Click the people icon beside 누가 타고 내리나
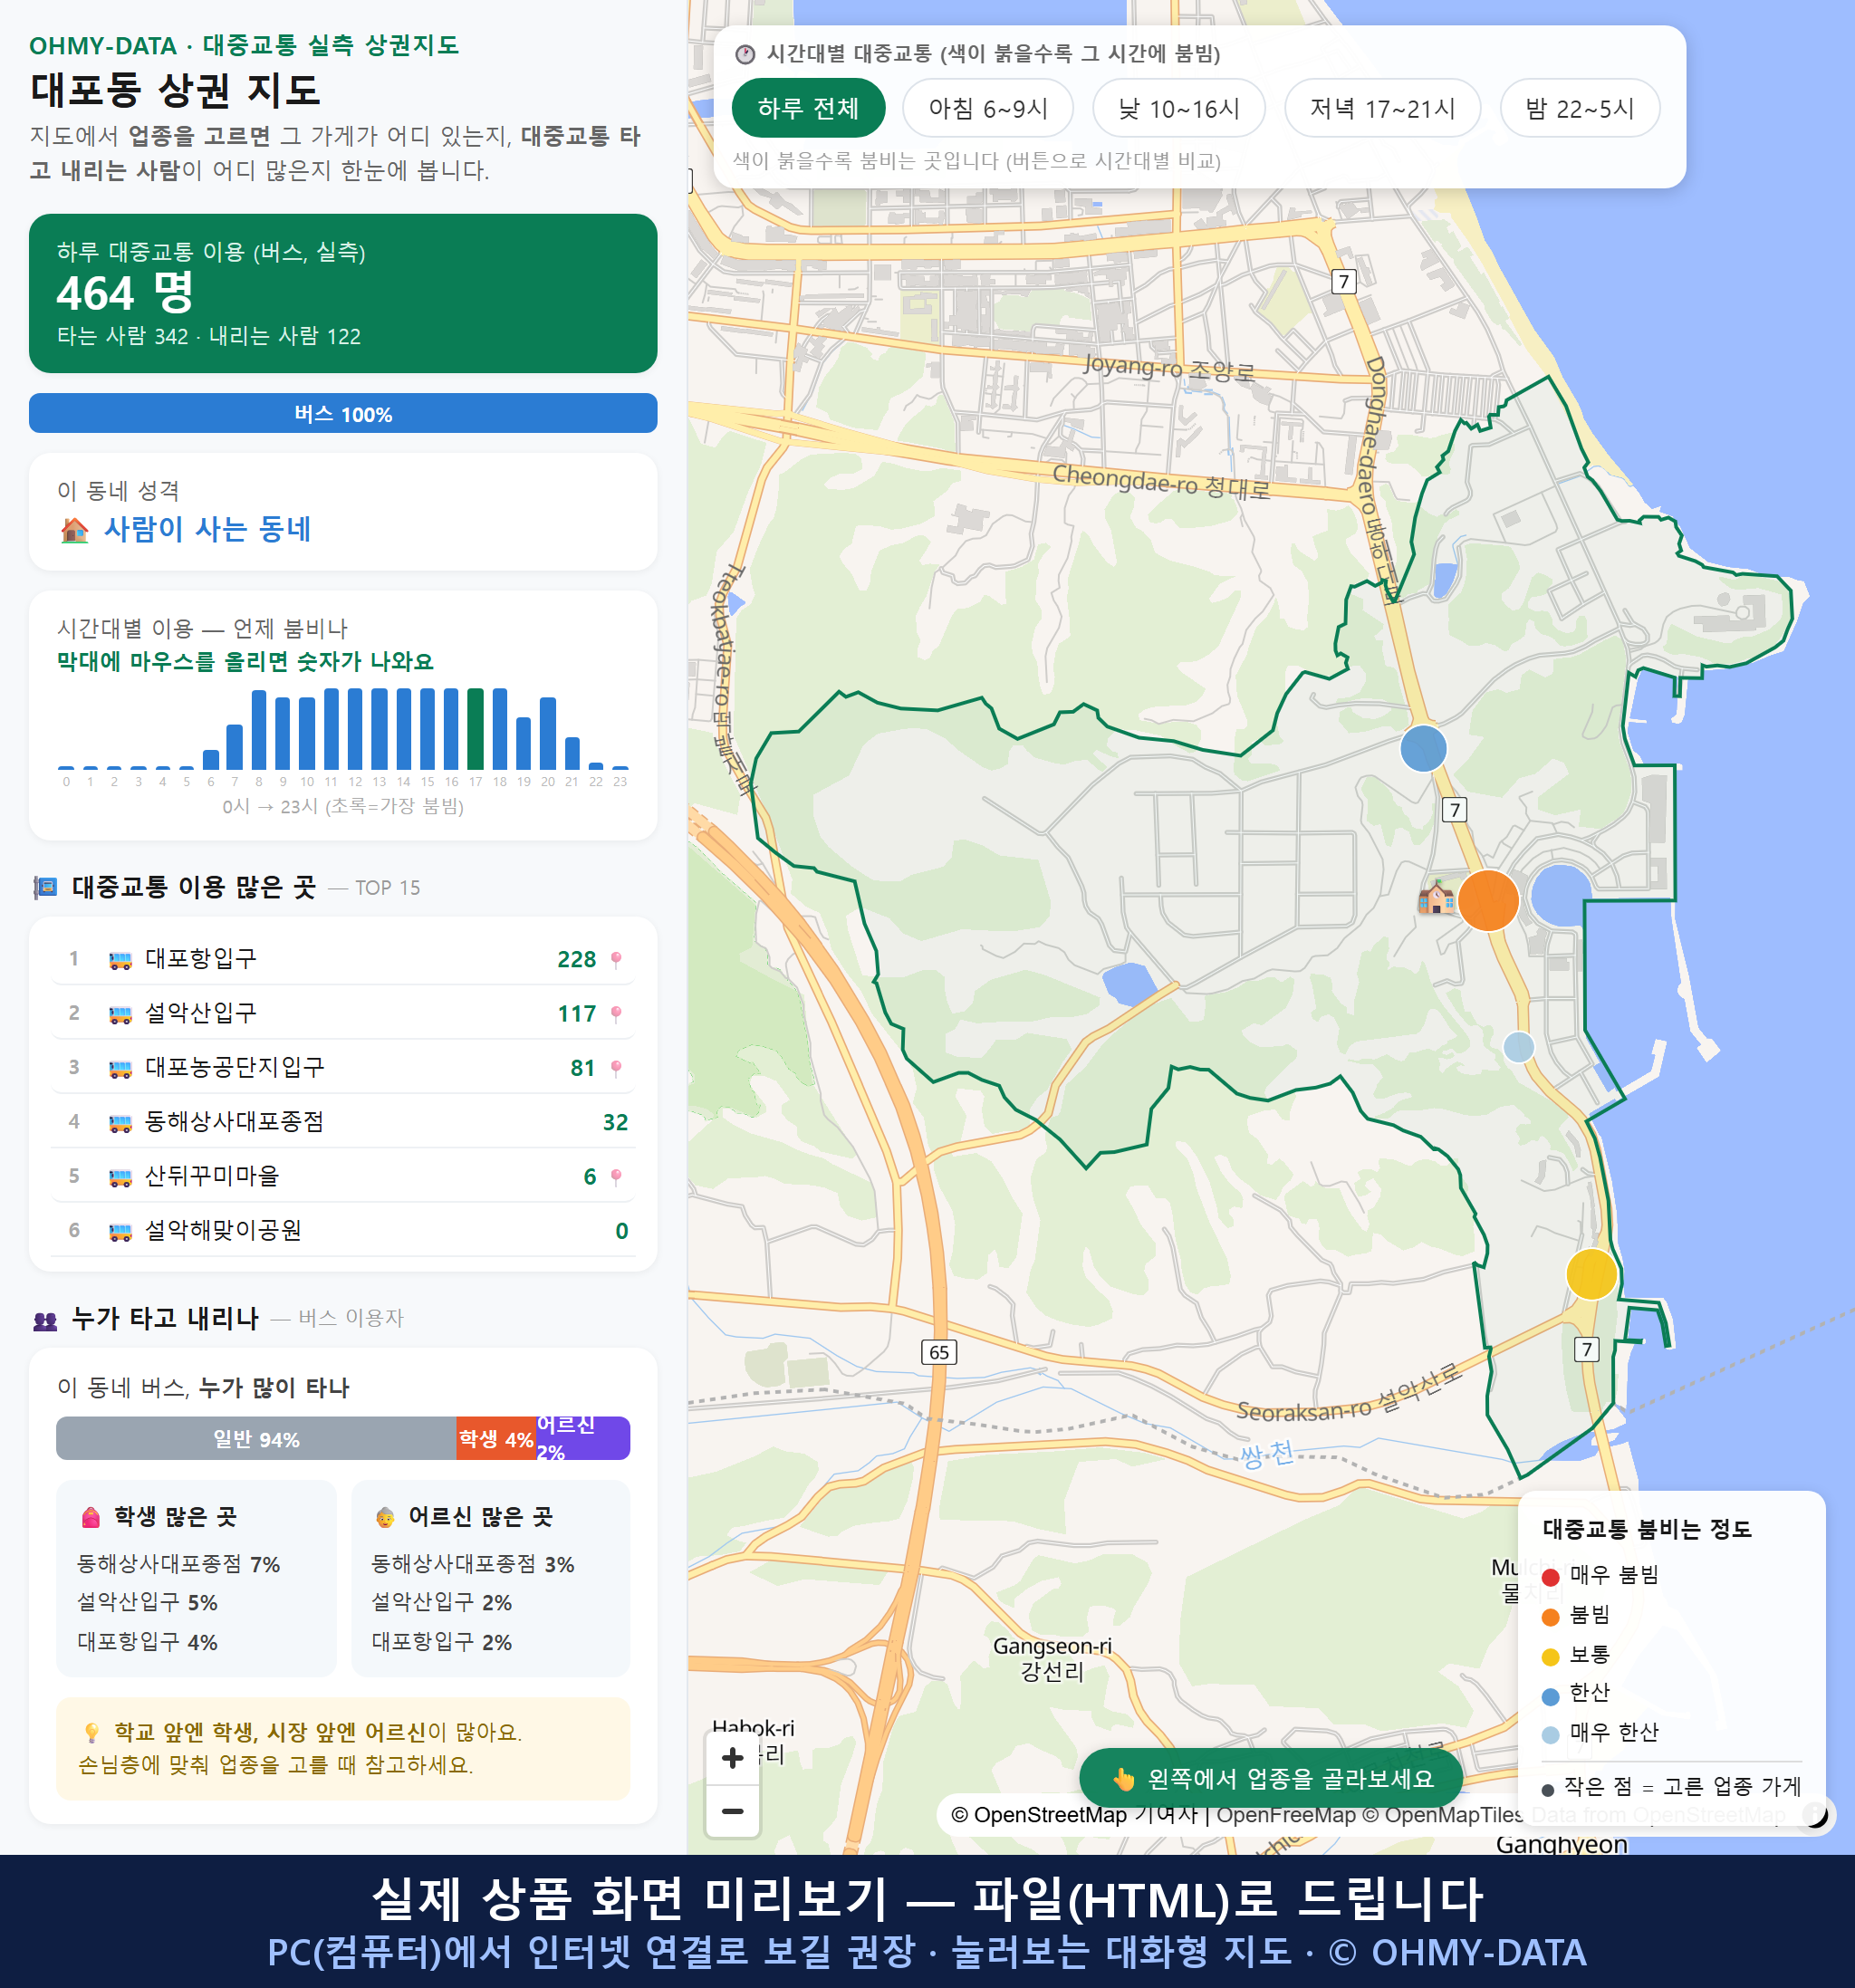Image resolution: width=1855 pixels, height=1988 pixels. [x=45, y=1320]
